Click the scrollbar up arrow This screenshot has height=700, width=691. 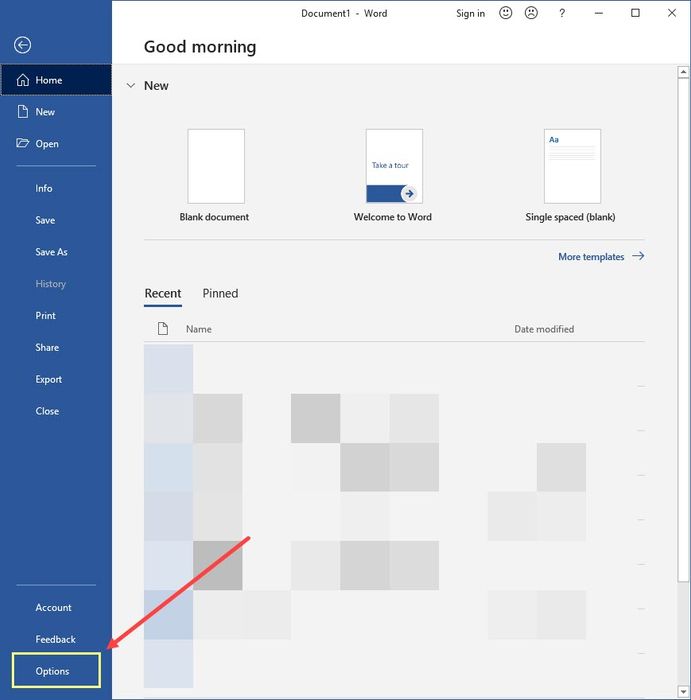click(x=683, y=72)
